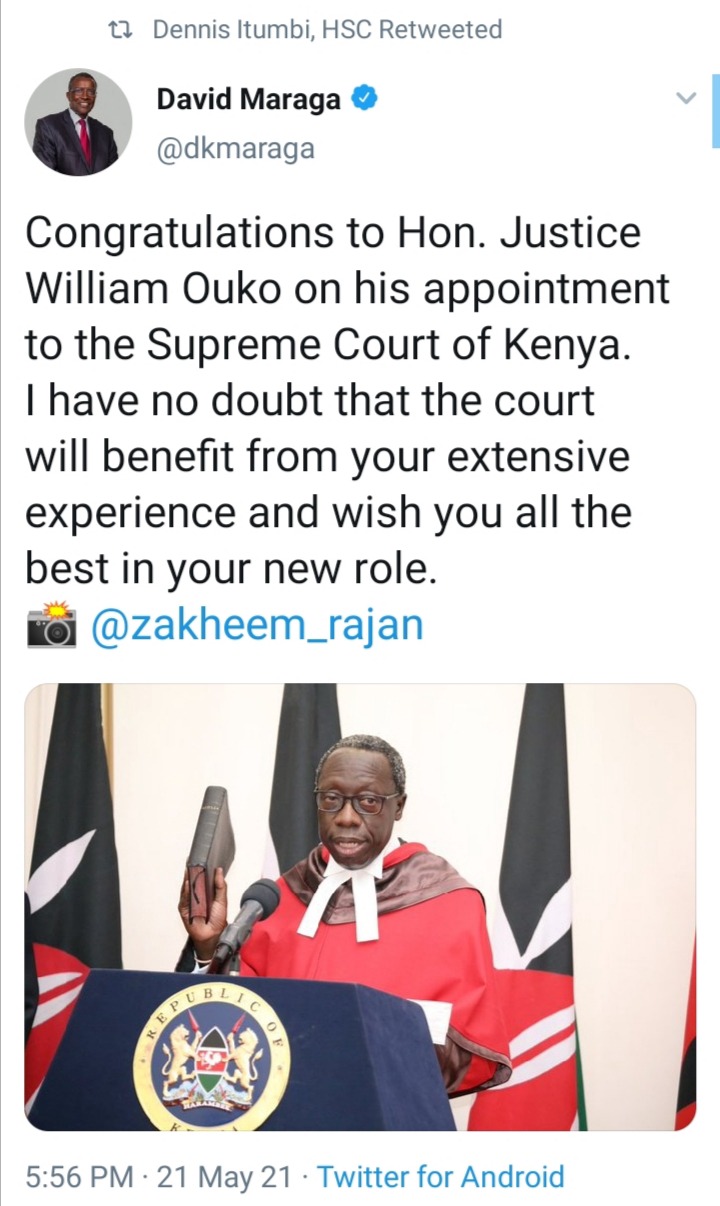
Task: Open the Twitter for Android link
Action: click(441, 1177)
